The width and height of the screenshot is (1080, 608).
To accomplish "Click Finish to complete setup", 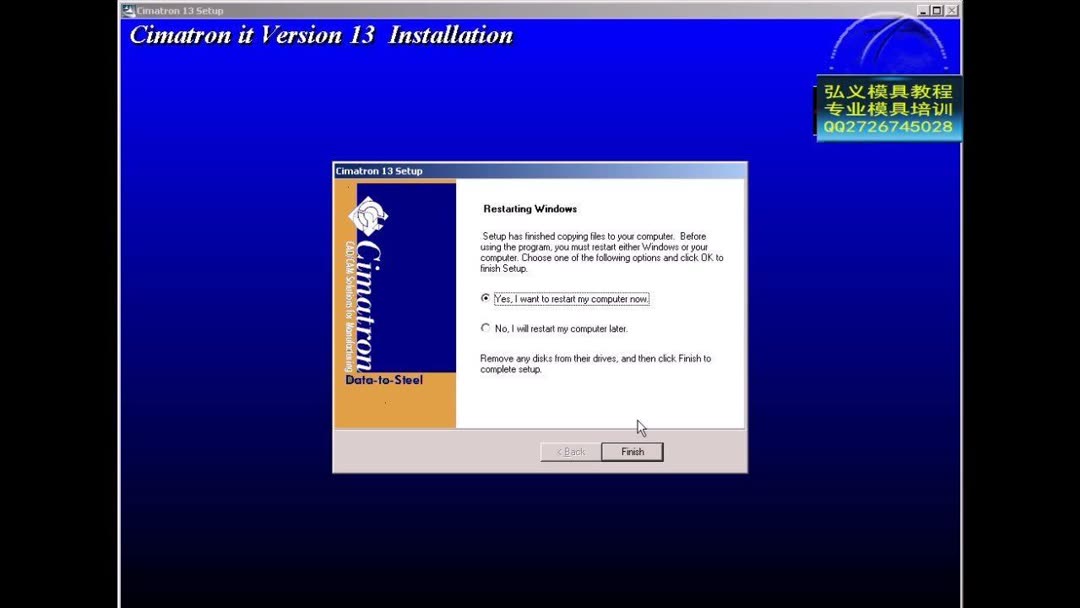I will 631,451.
